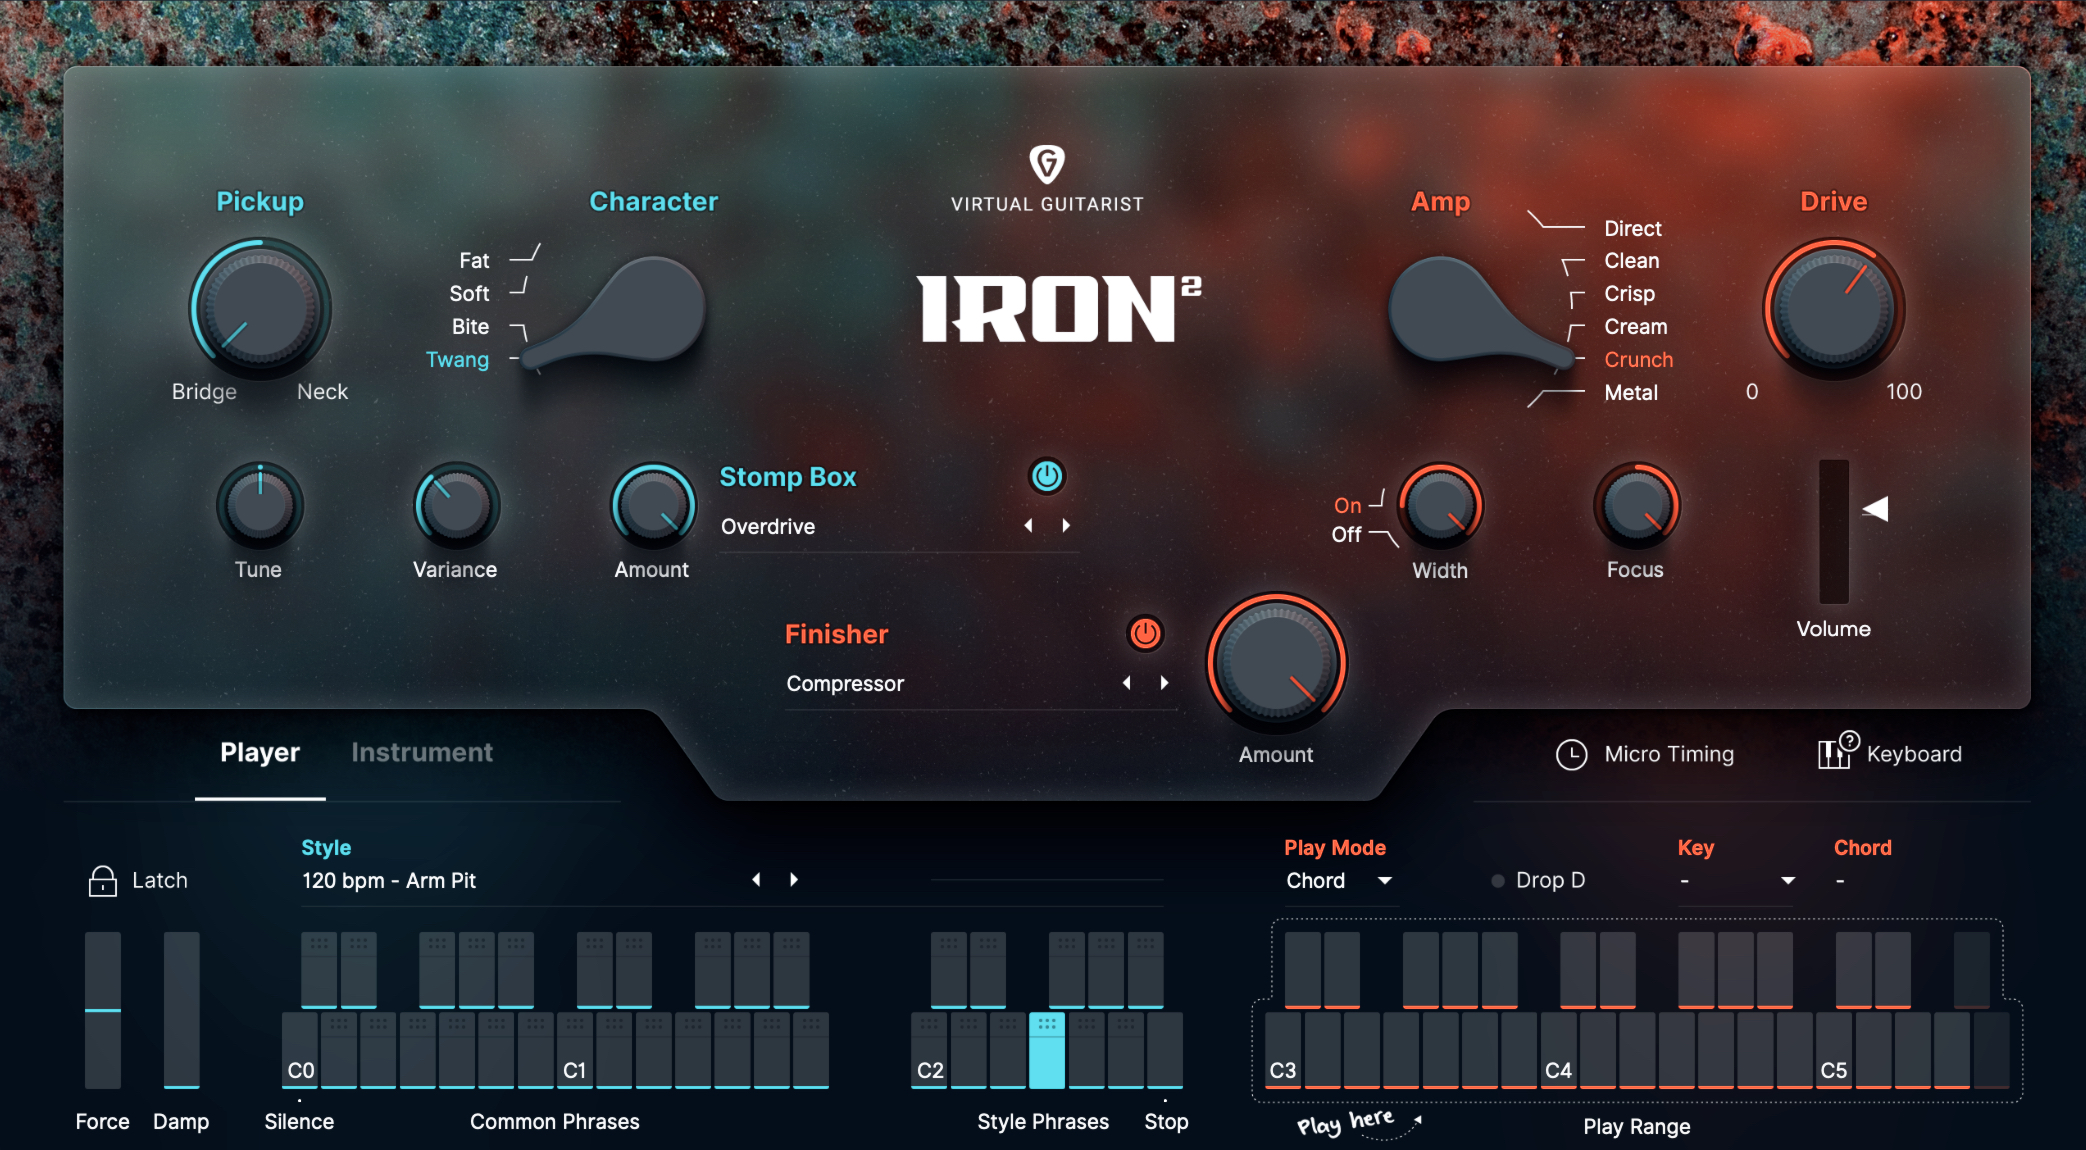The width and height of the screenshot is (2086, 1150).
Task: Click the '120 bpm - Arm Pit' style name
Action: (389, 881)
